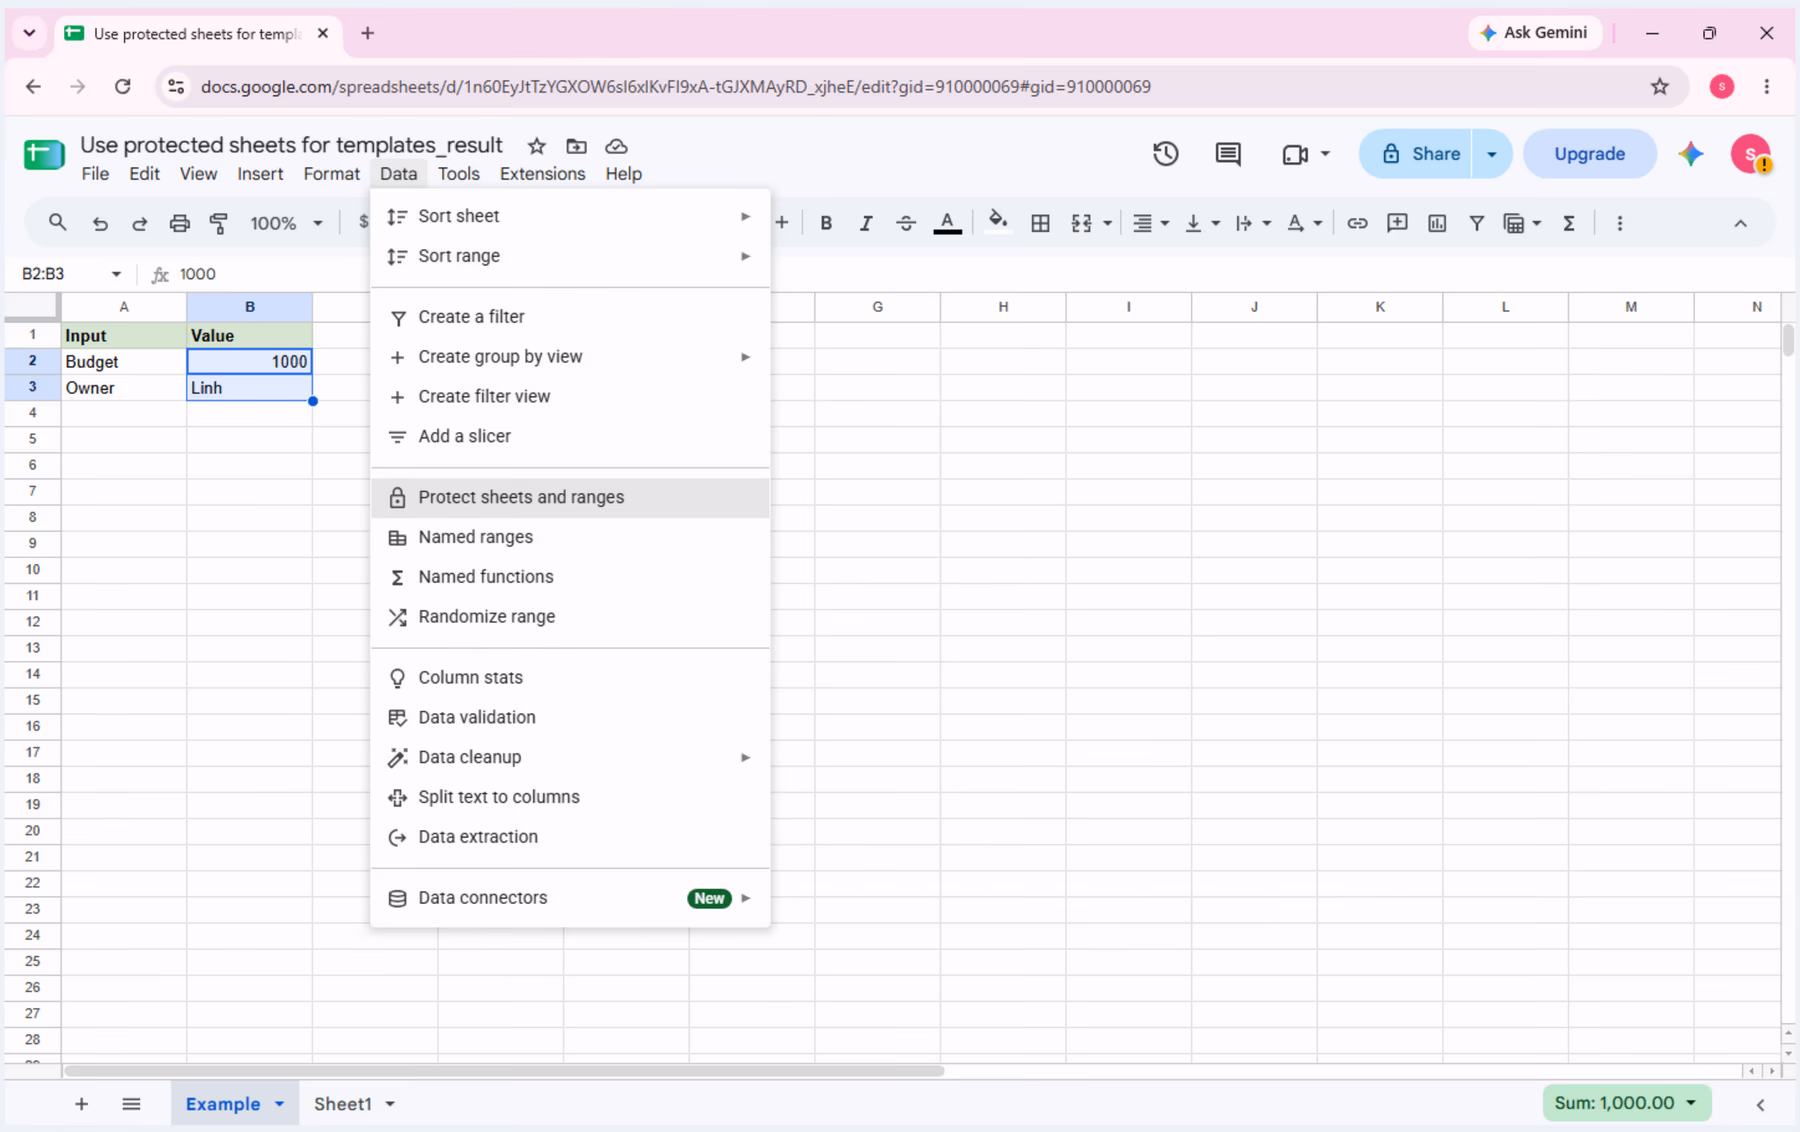The width and height of the screenshot is (1800, 1132).
Task: Open the all sheets list icon
Action: [x=131, y=1104]
